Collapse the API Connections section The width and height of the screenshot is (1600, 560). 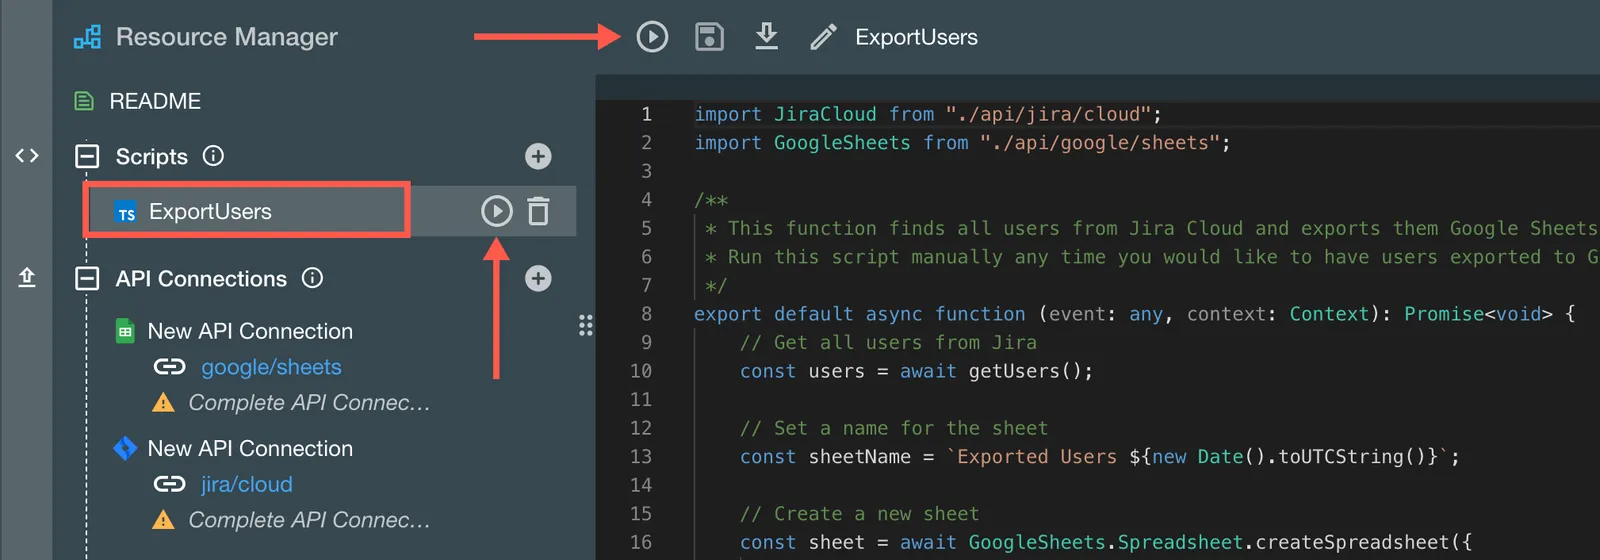tap(88, 279)
